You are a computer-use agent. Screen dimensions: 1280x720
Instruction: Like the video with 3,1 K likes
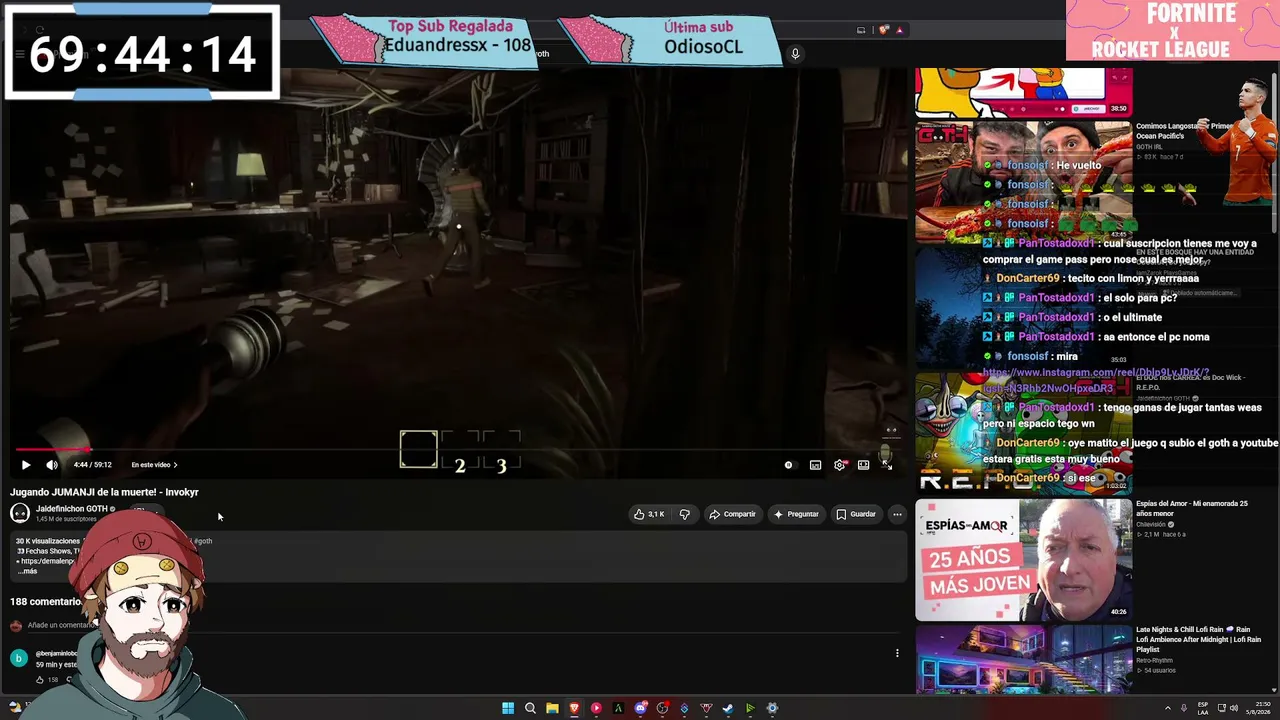(648, 514)
